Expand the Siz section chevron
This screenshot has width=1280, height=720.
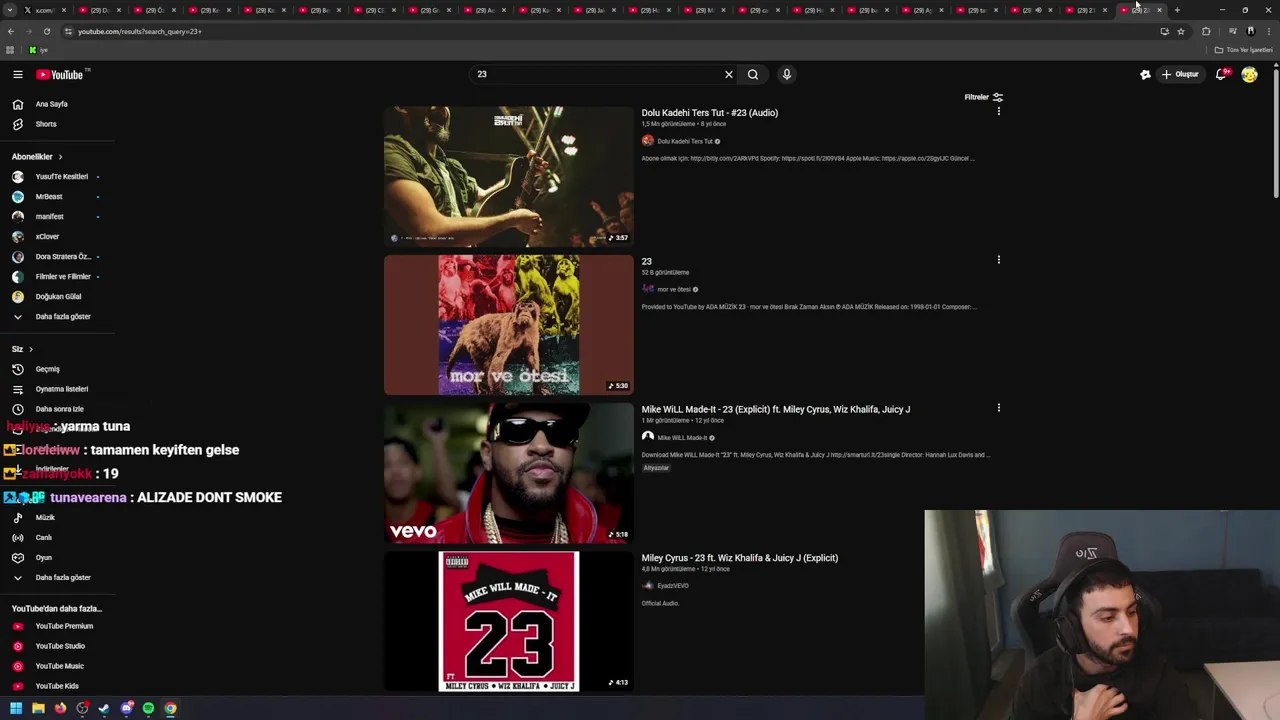click(x=31, y=349)
